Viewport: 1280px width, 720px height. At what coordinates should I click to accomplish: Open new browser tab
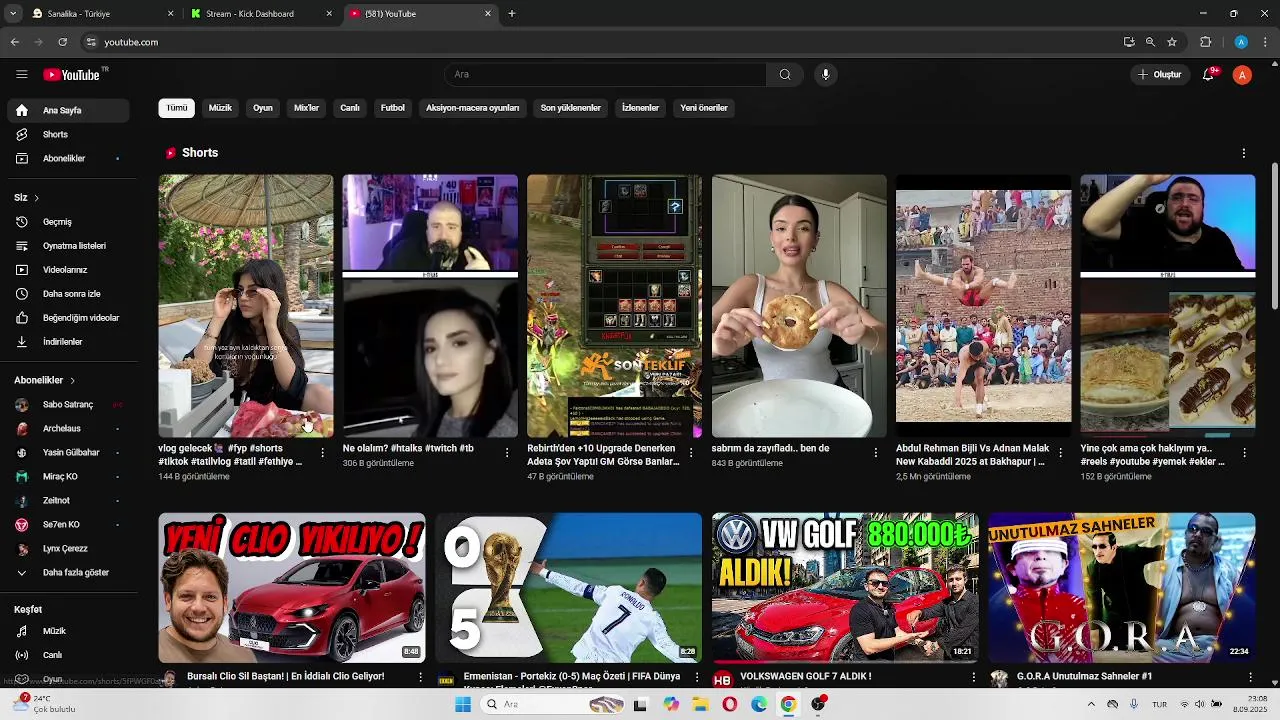512,14
